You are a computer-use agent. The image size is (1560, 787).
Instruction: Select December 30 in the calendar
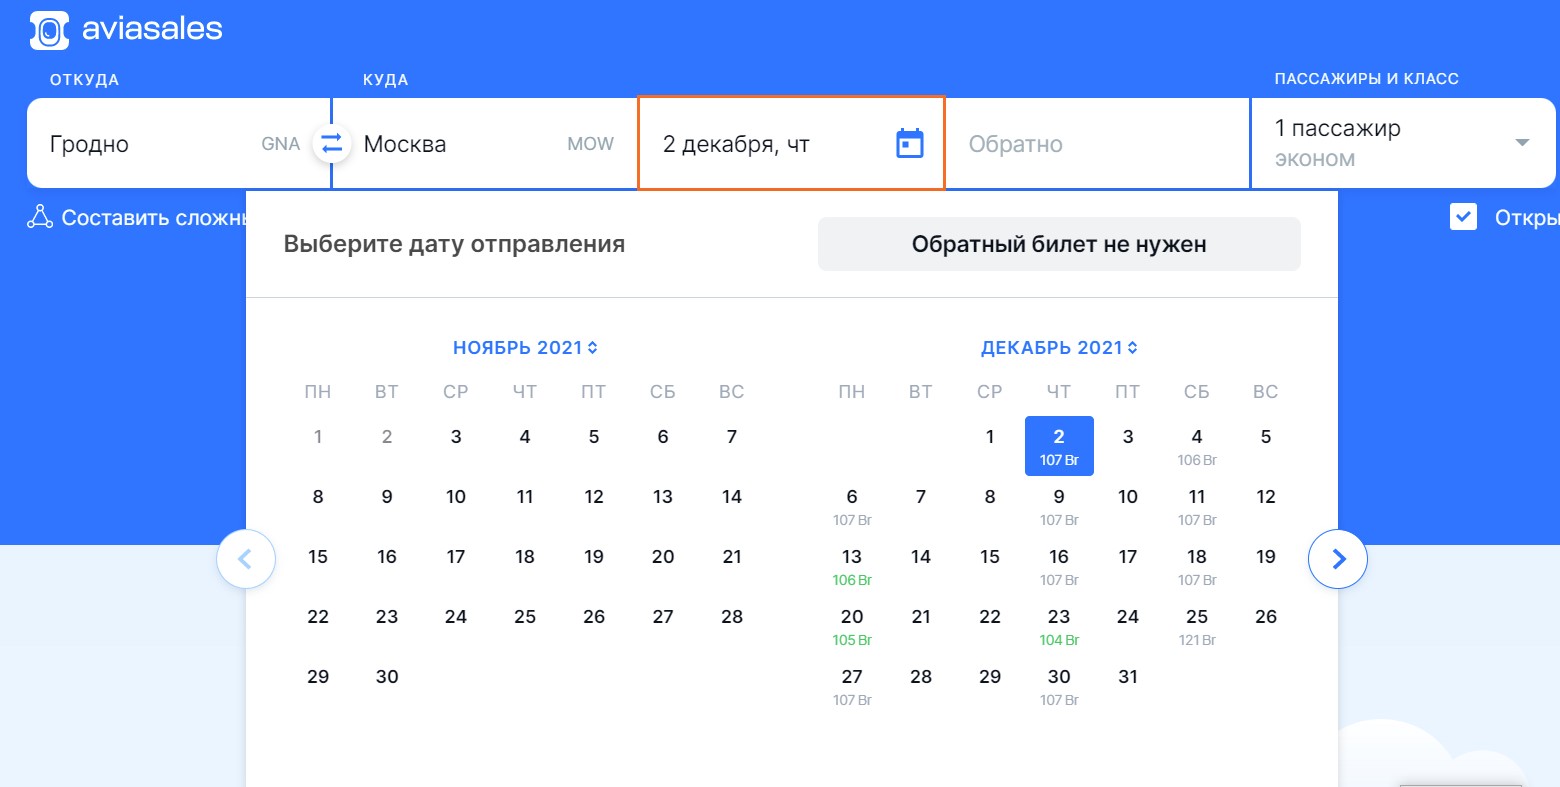pyautogui.click(x=1059, y=686)
